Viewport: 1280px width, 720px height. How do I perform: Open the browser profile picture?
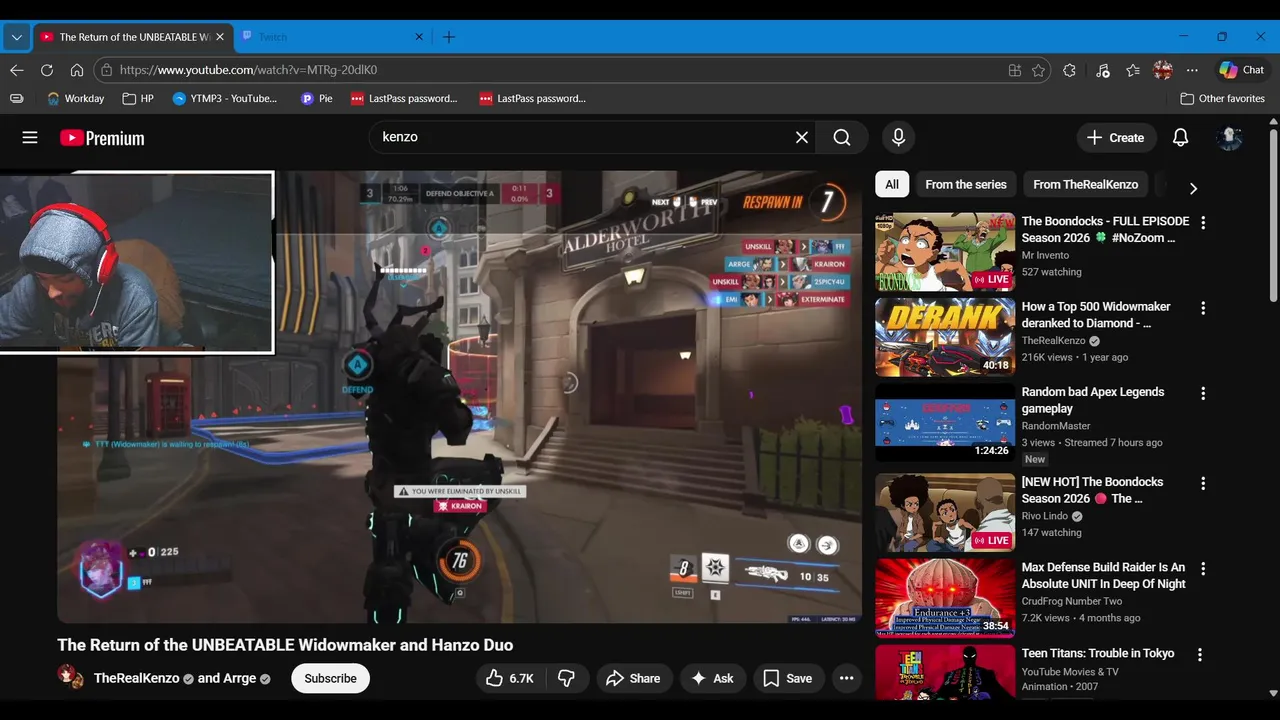coord(1162,70)
